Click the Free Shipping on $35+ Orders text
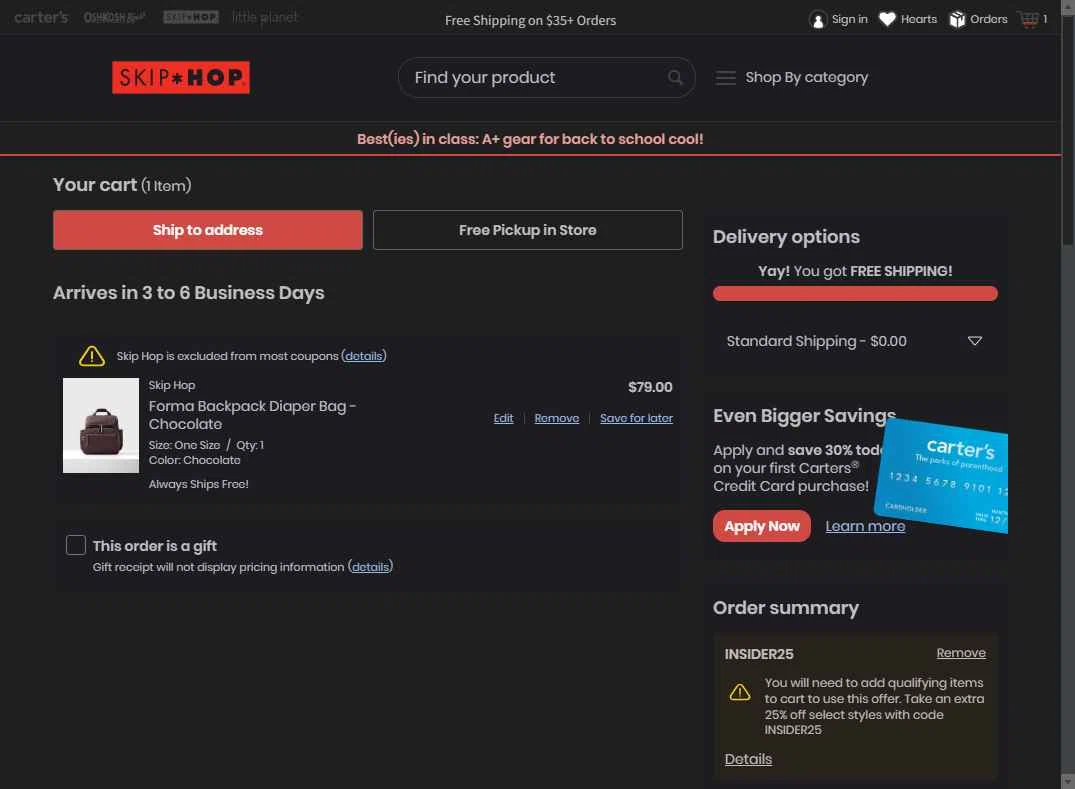This screenshot has height=789, width=1075. tap(531, 21)
